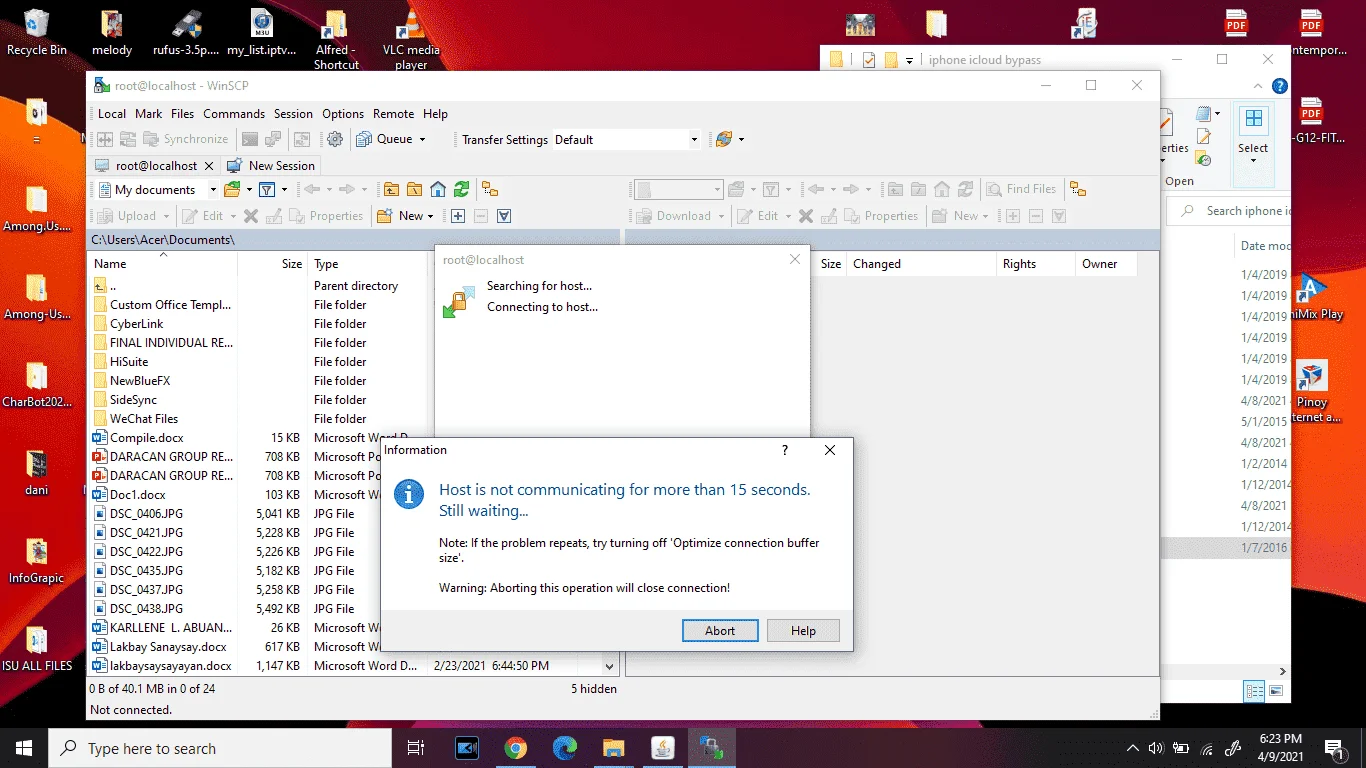1366x768 pixels.
Task: Click the volume icon in system tray
Action: click(1156, 748)
